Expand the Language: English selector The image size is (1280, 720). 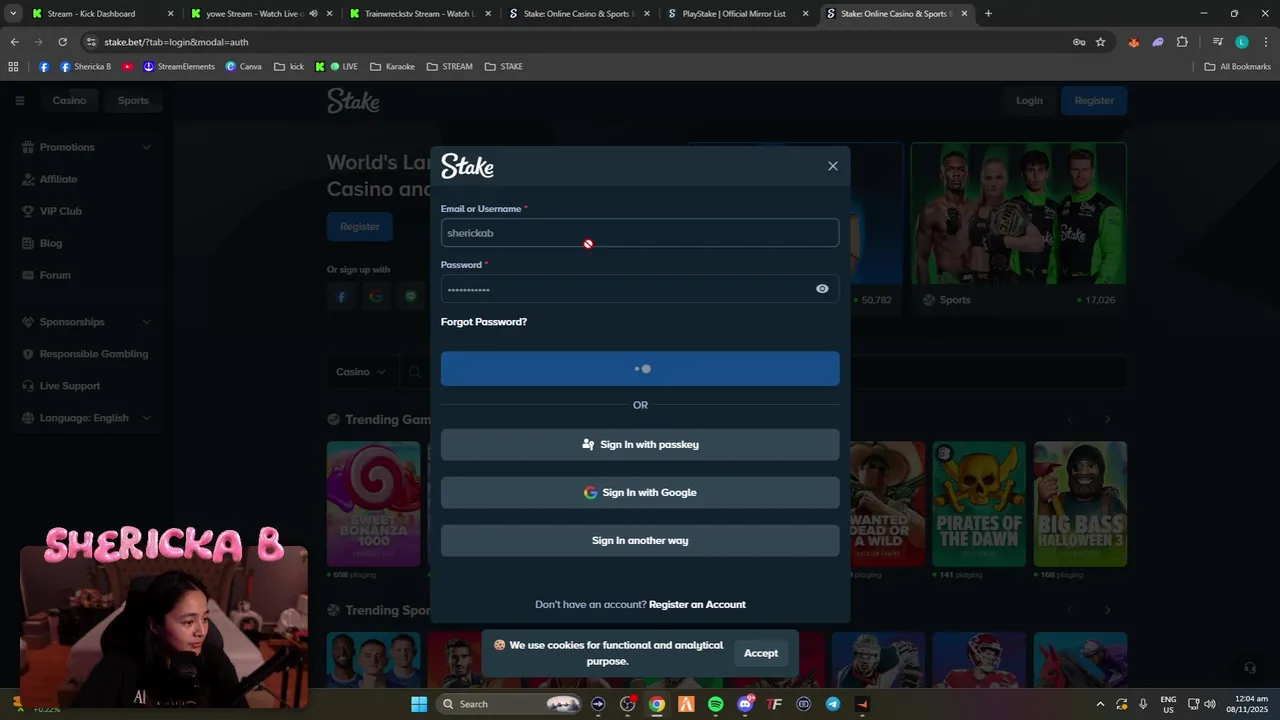pos(86,418)
